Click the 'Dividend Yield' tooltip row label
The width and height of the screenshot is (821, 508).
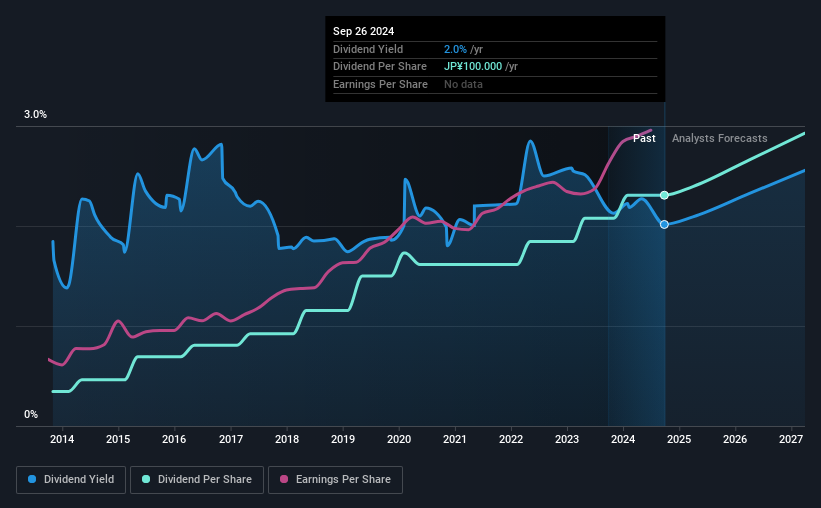tap(368, 49)
